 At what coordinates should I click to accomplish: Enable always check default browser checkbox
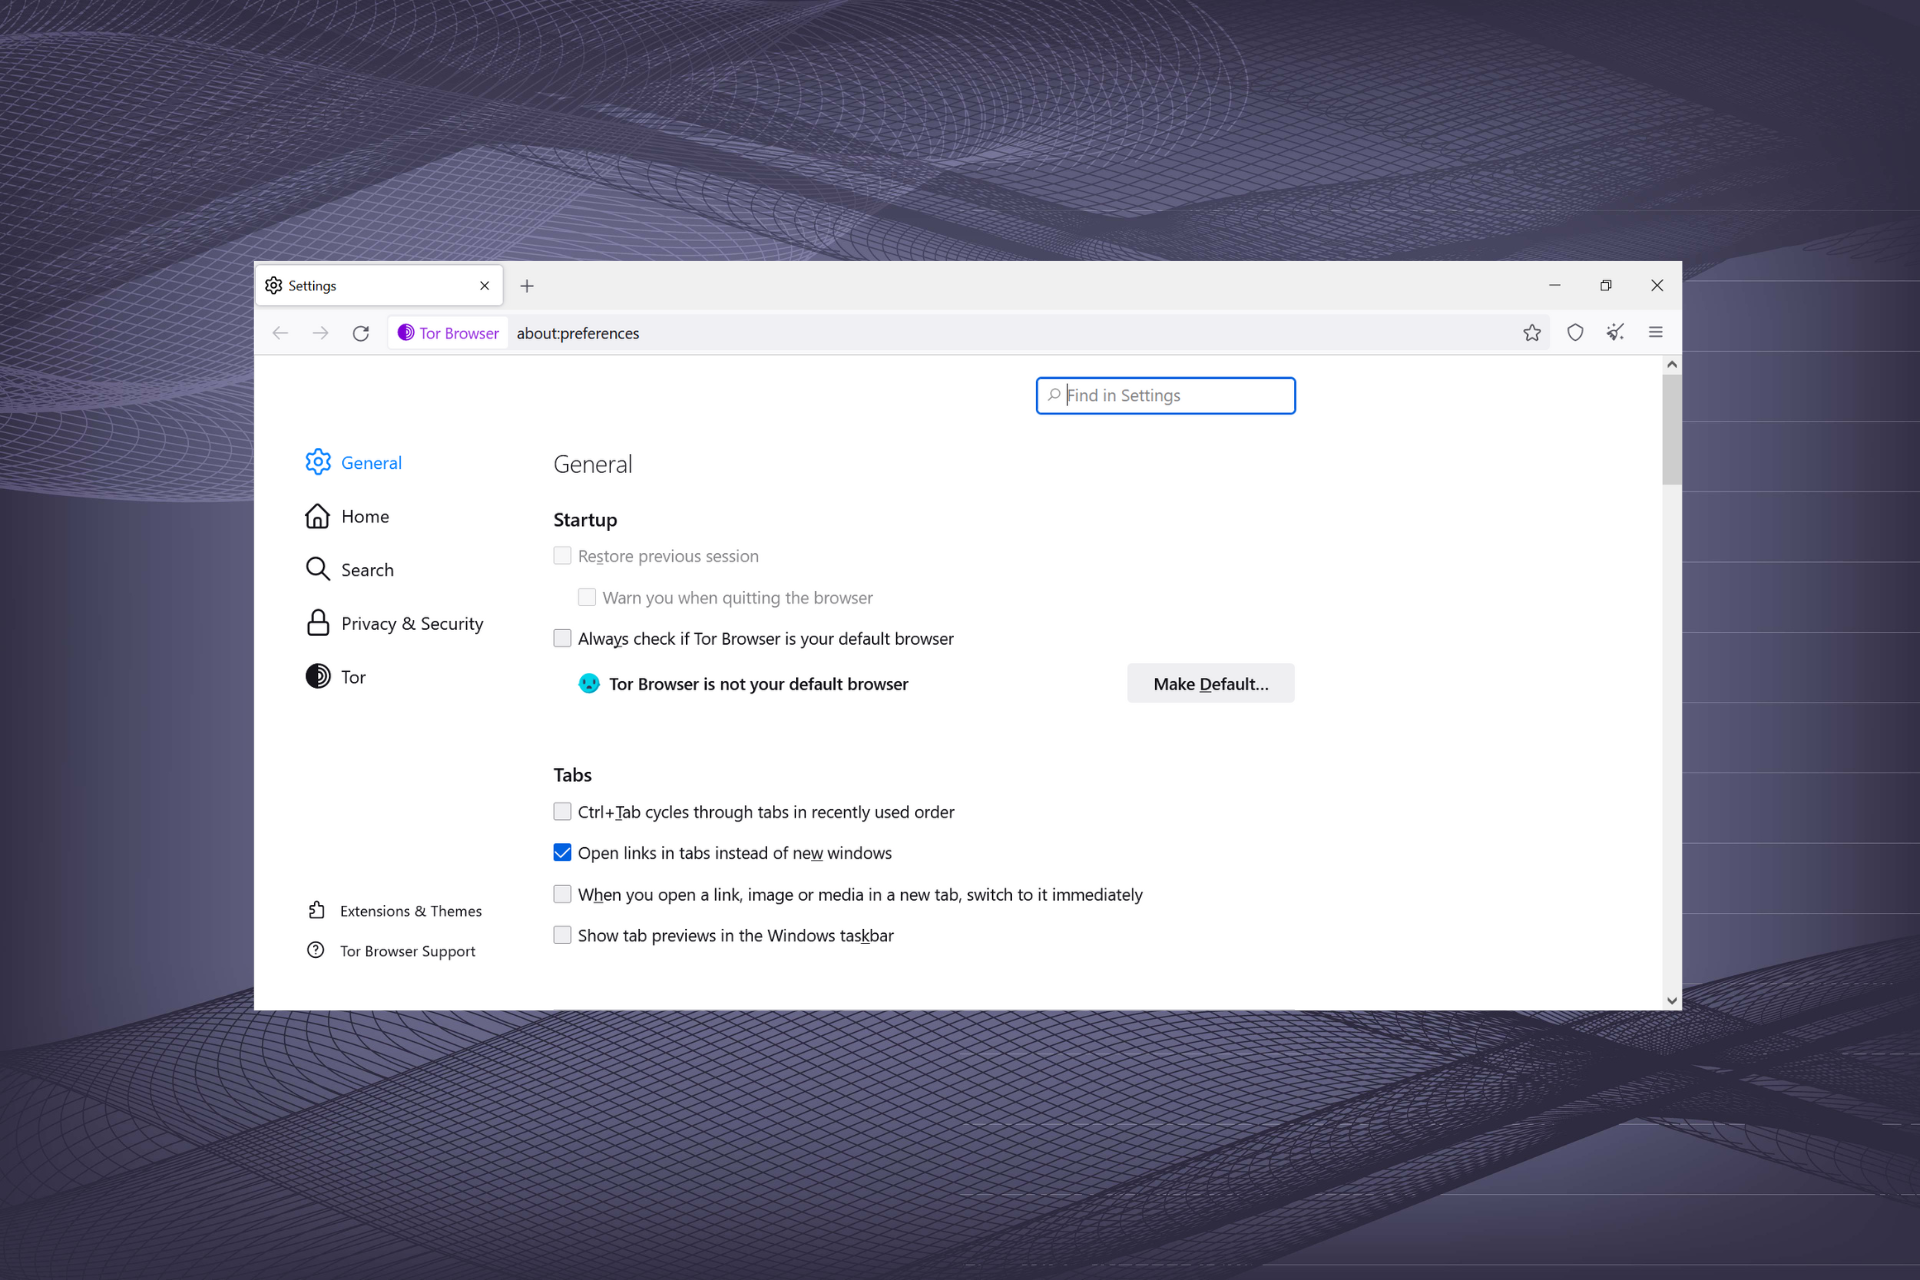point(563,638)
